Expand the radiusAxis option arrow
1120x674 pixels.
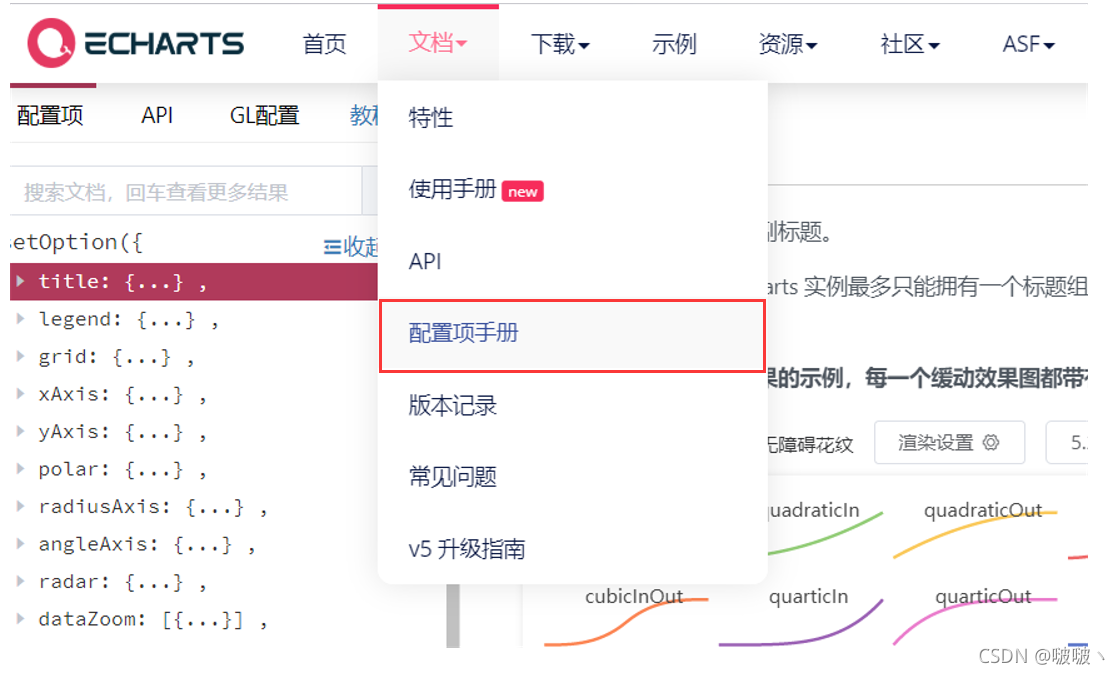(21, 506)
